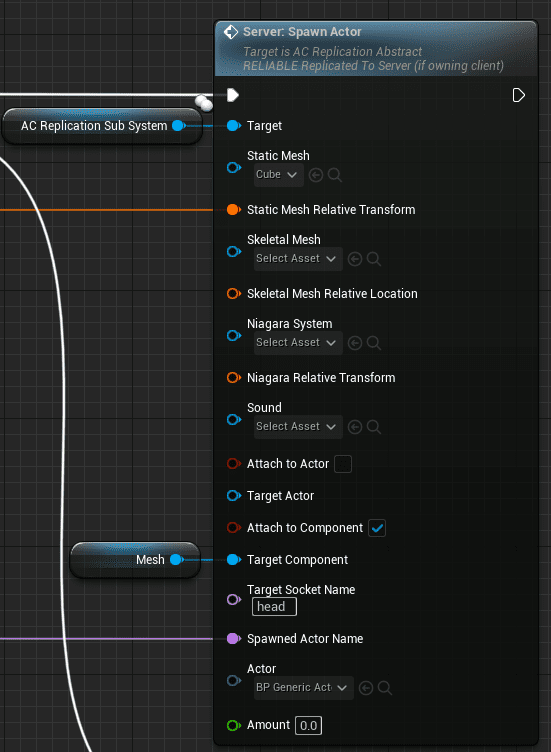Click the Target Component label
Image resolution: width=551 pixels, height=752 pixels.
pos(297,560)
